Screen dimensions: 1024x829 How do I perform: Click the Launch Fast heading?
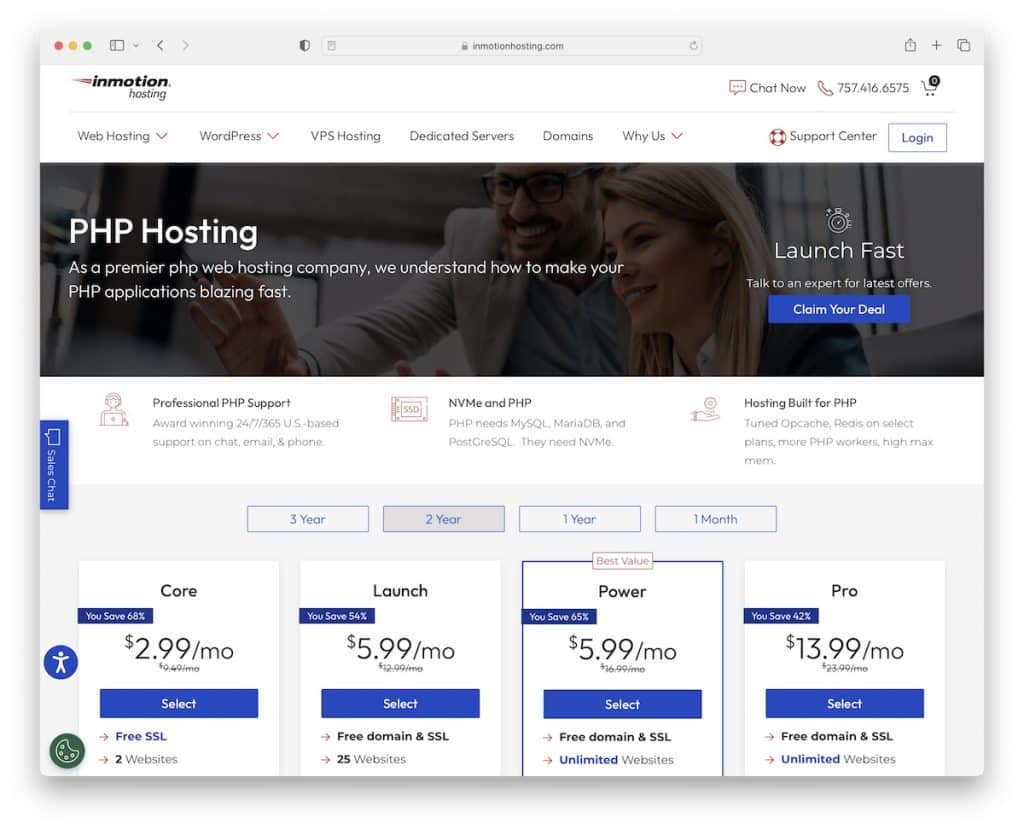click(x=839, y=251)
